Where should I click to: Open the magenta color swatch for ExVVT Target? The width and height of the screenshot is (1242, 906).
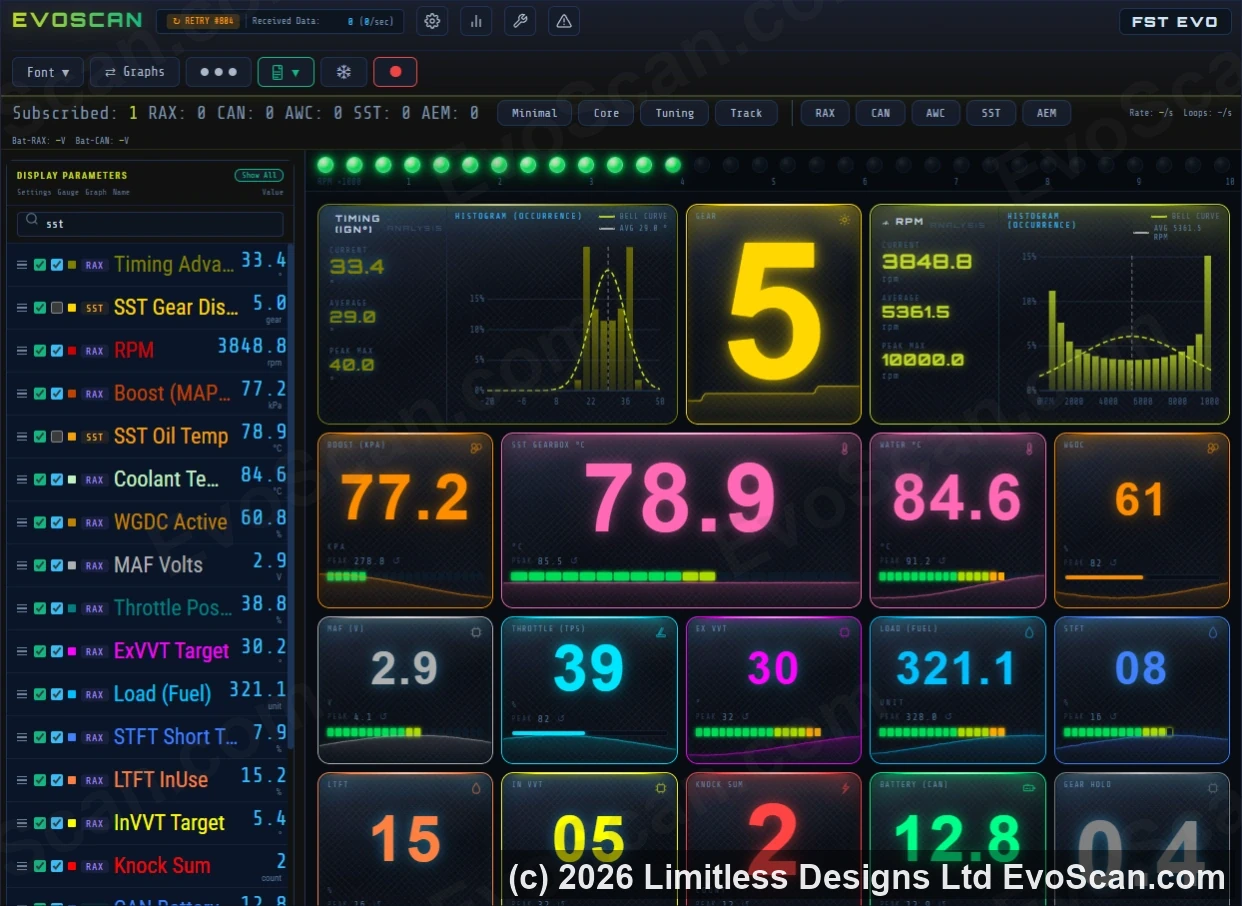[72, 652]
